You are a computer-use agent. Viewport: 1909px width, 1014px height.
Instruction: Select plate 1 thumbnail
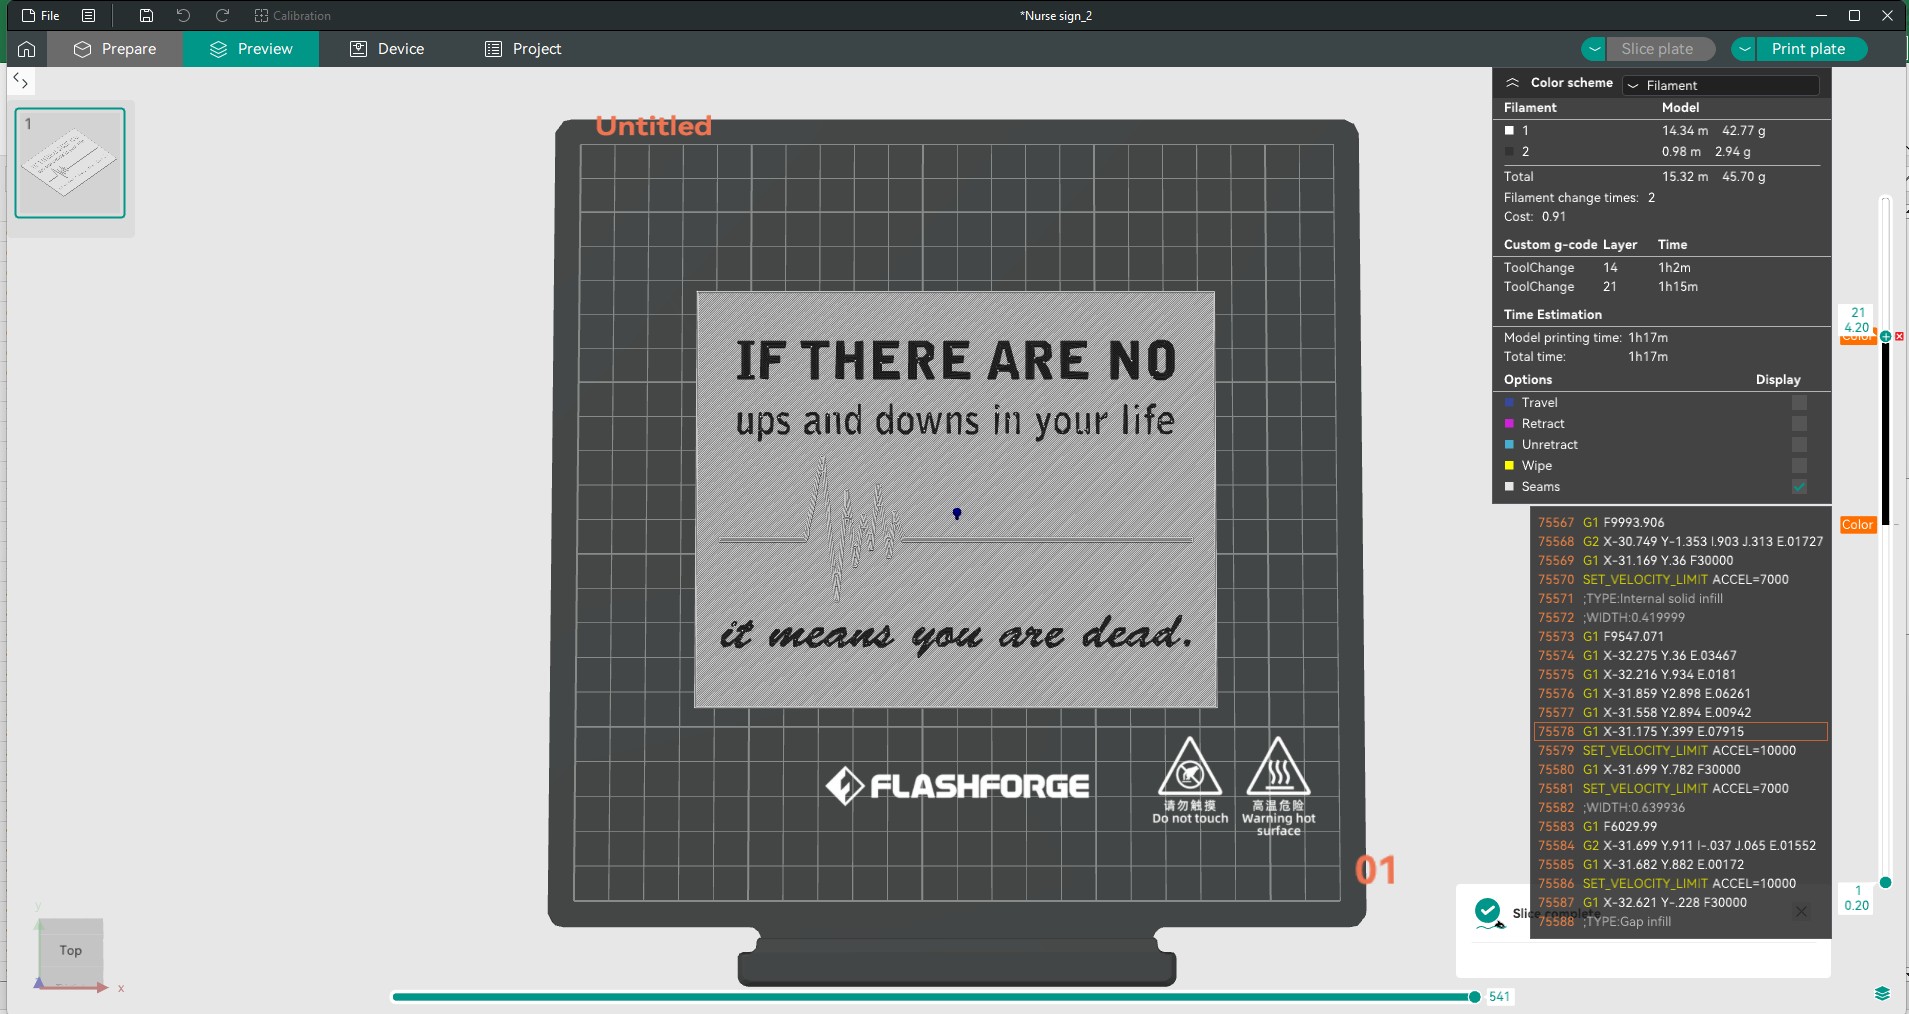click(x=70, y=163)
